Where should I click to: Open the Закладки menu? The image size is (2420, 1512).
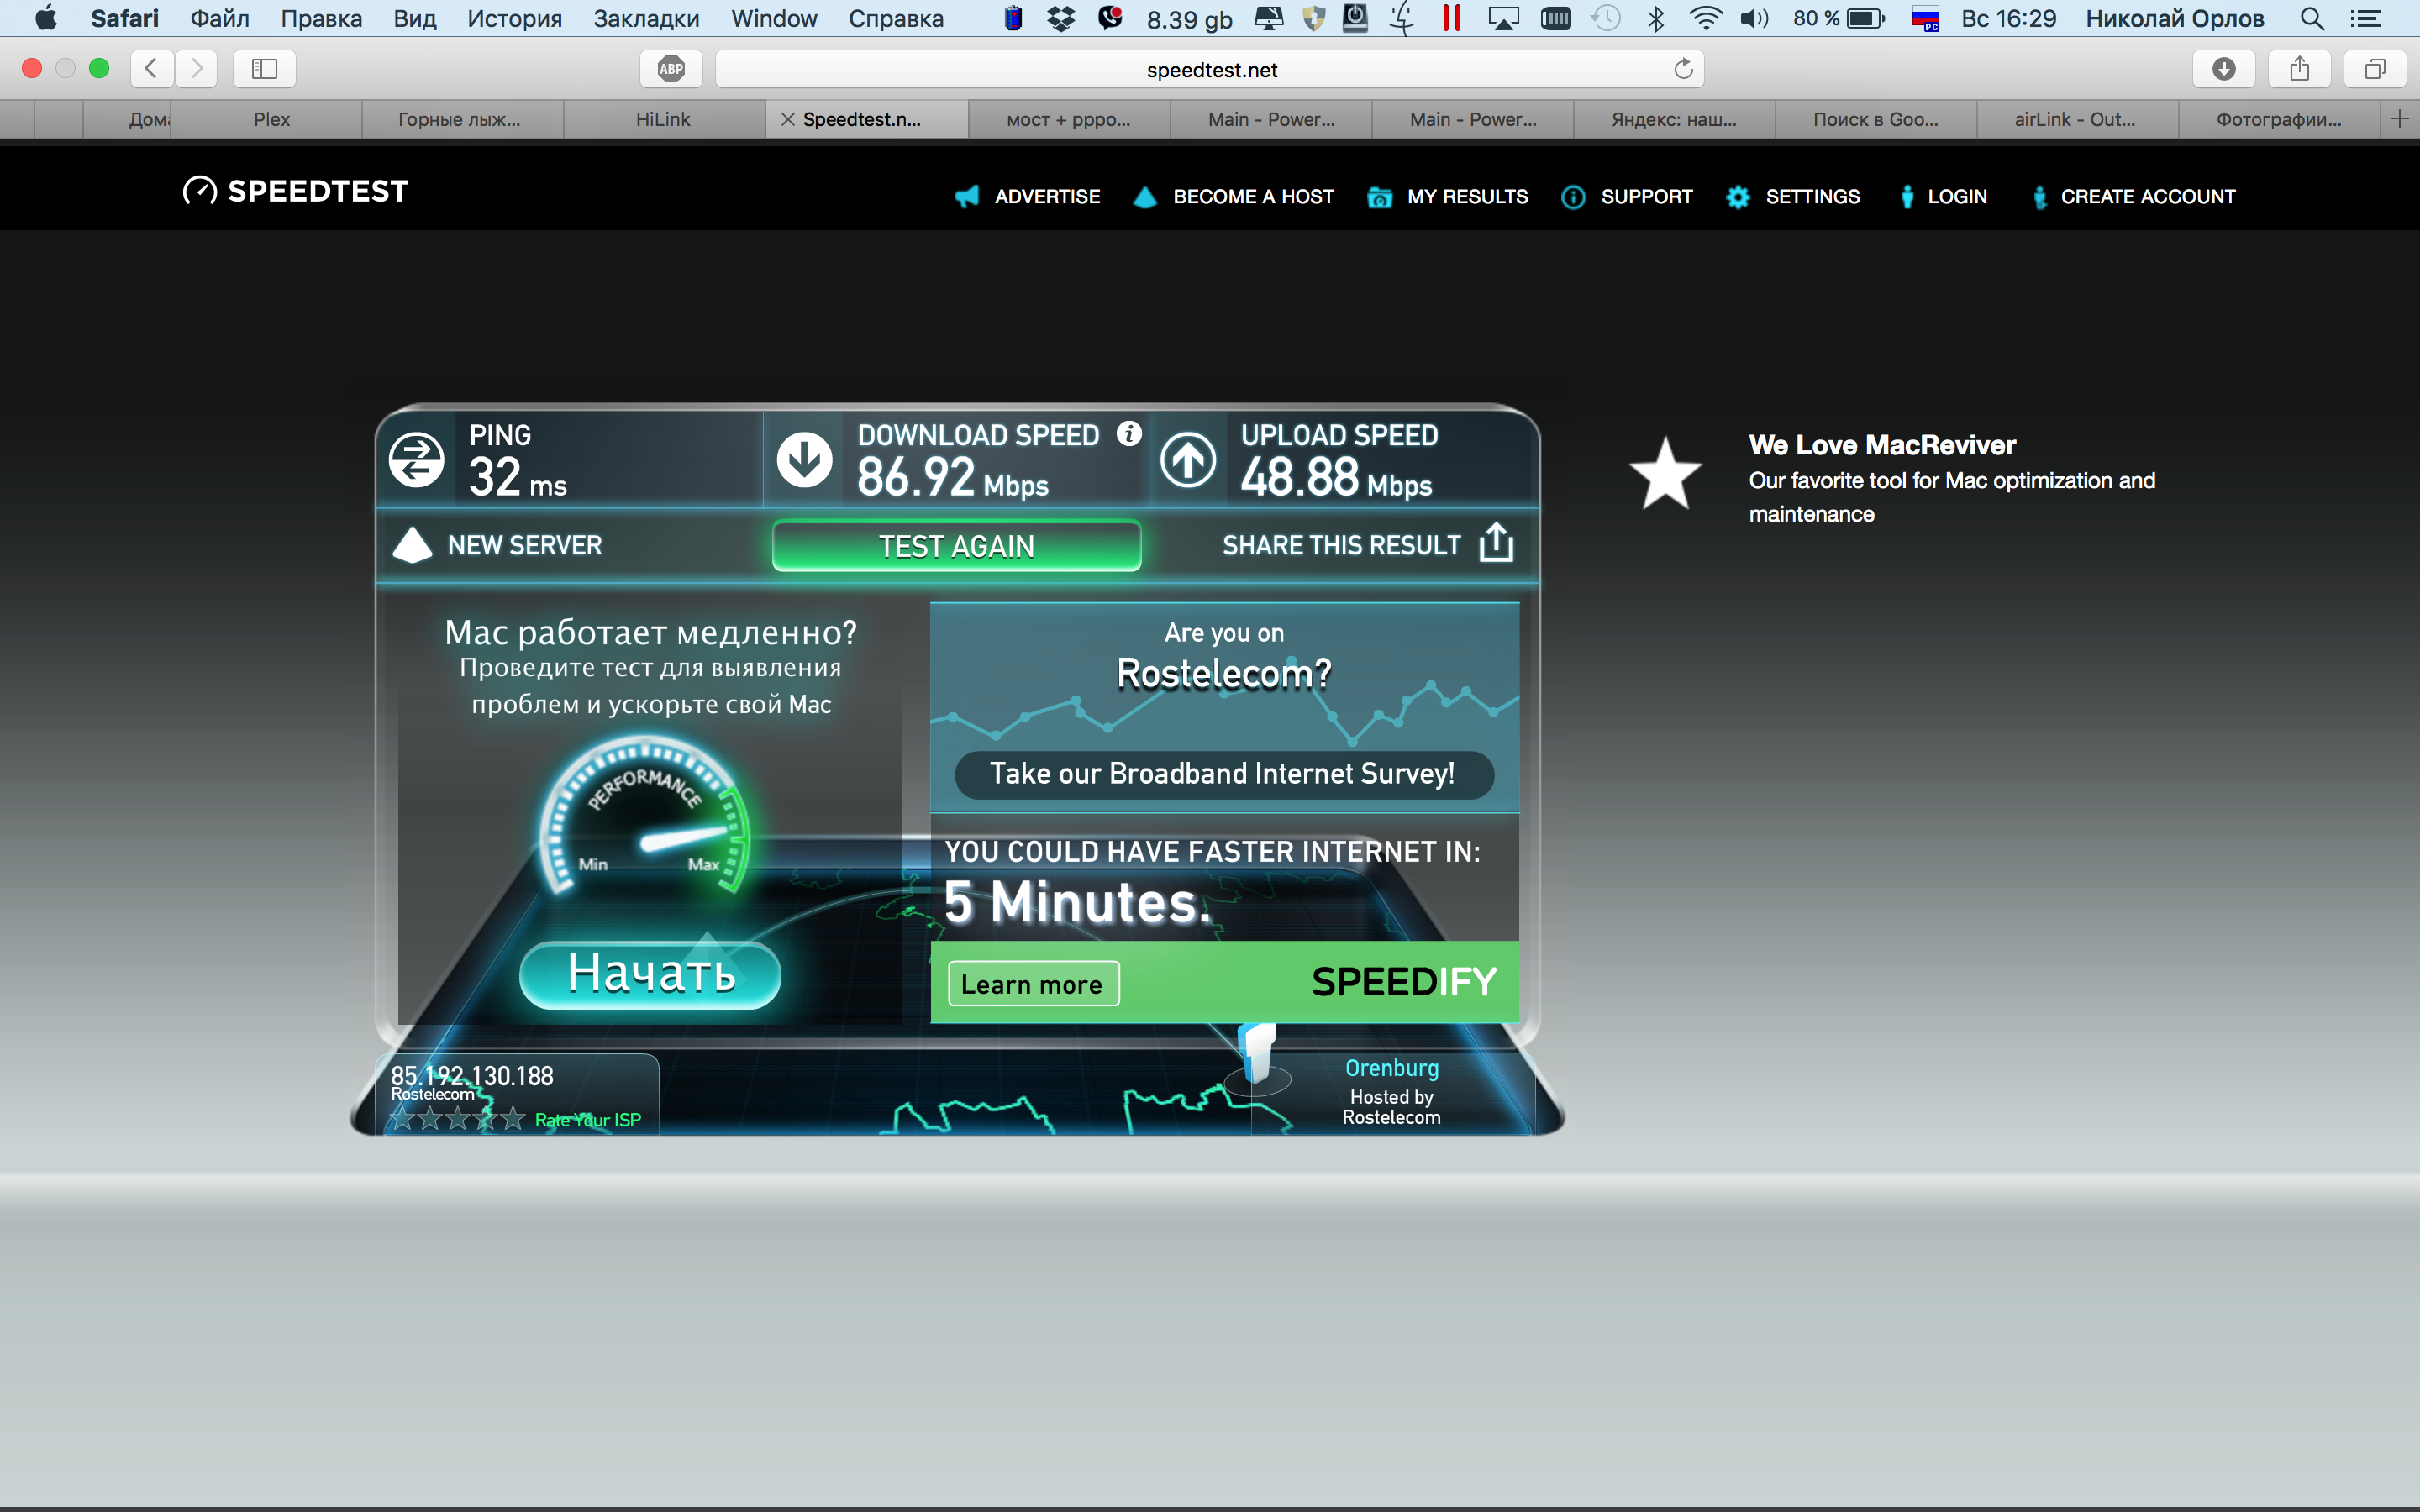pyautogui.click(x=646, y=18)
